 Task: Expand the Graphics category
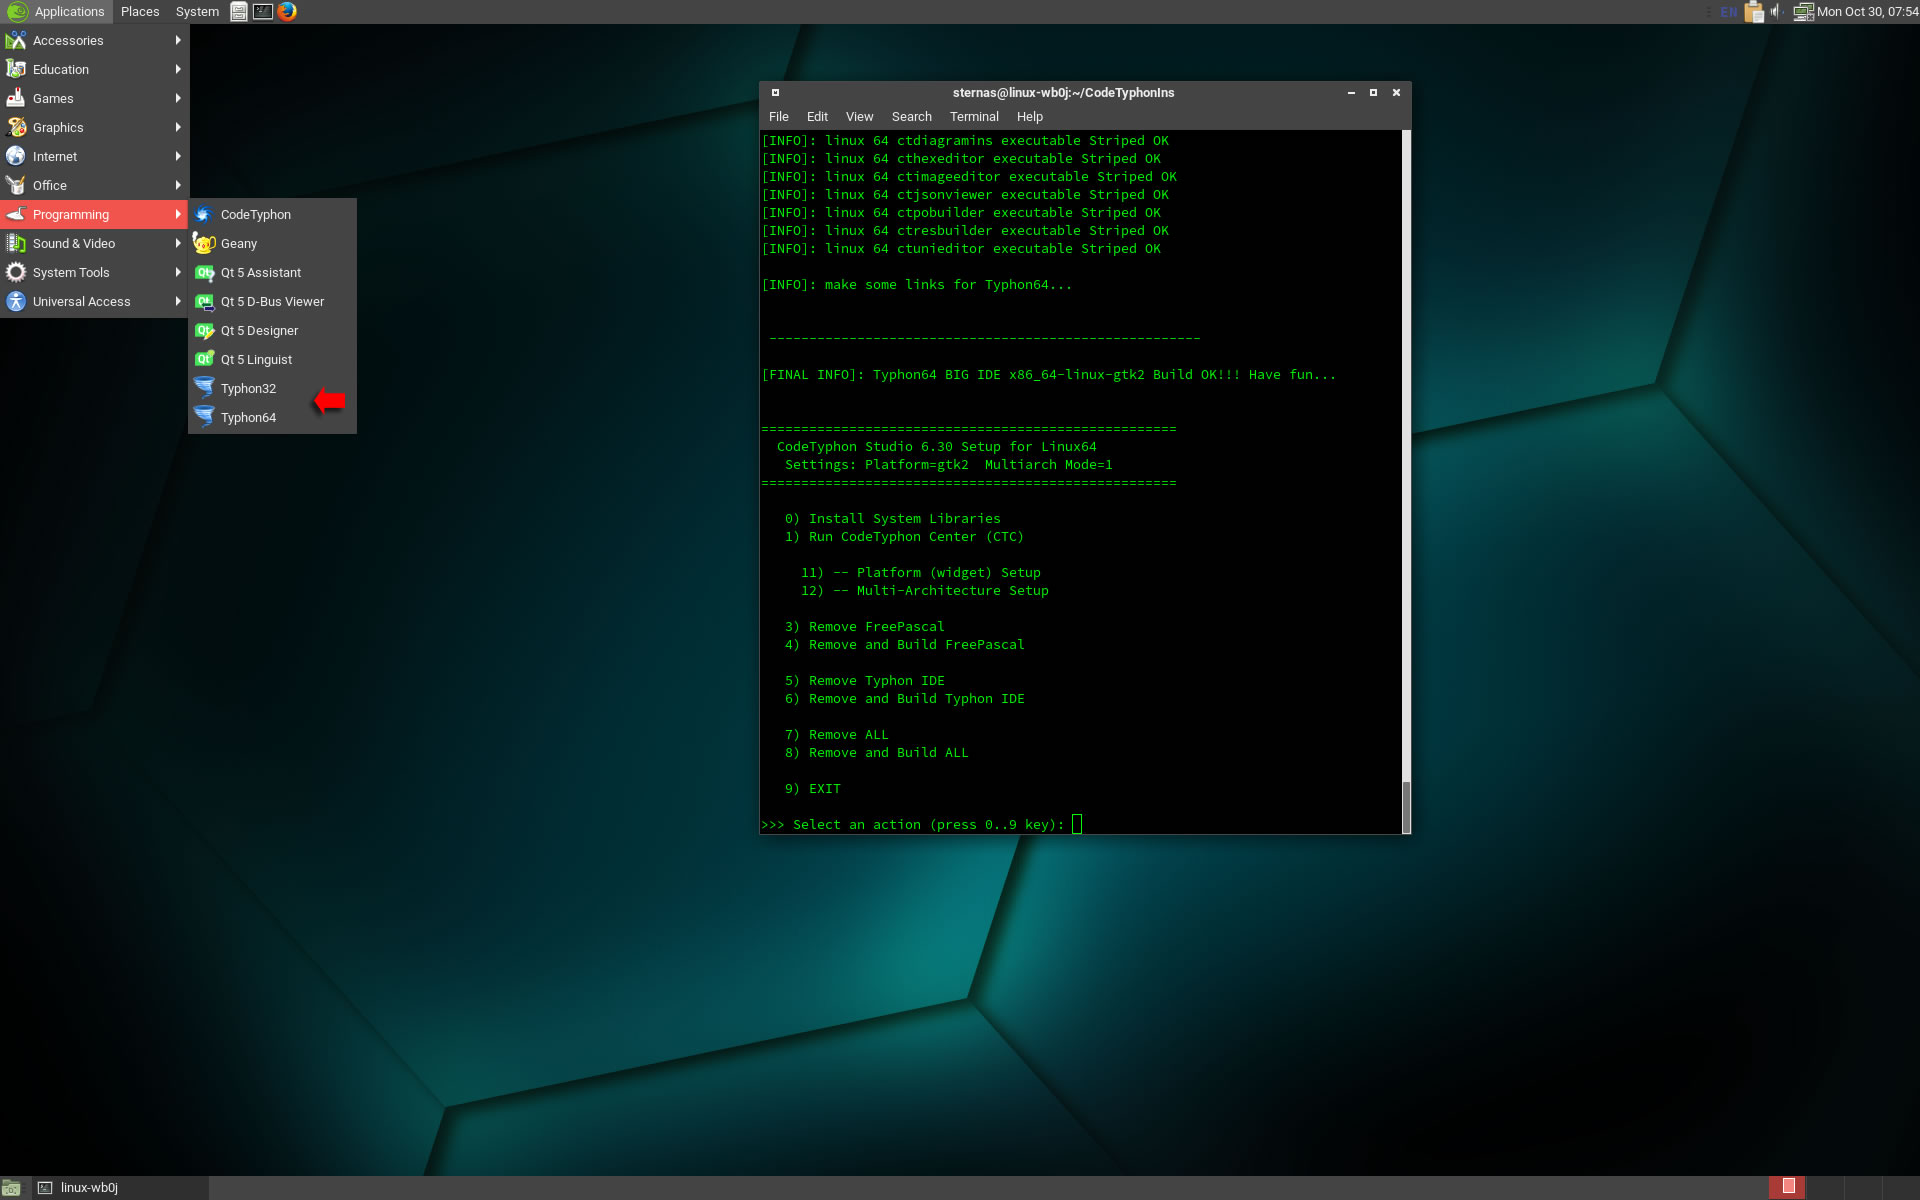click(x=94, y=127)
